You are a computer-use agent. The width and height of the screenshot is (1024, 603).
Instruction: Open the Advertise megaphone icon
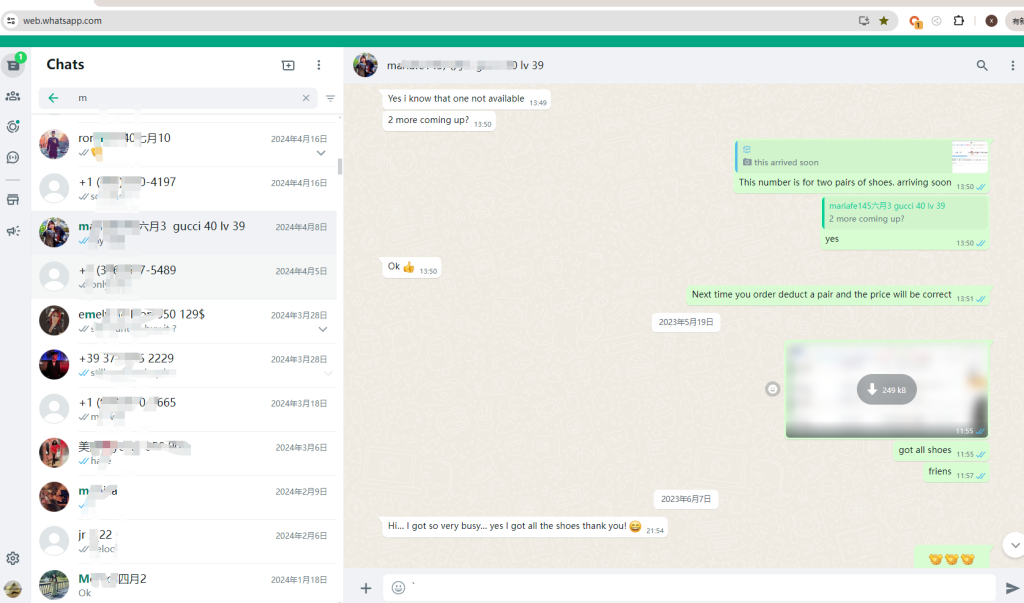point(13,231)
